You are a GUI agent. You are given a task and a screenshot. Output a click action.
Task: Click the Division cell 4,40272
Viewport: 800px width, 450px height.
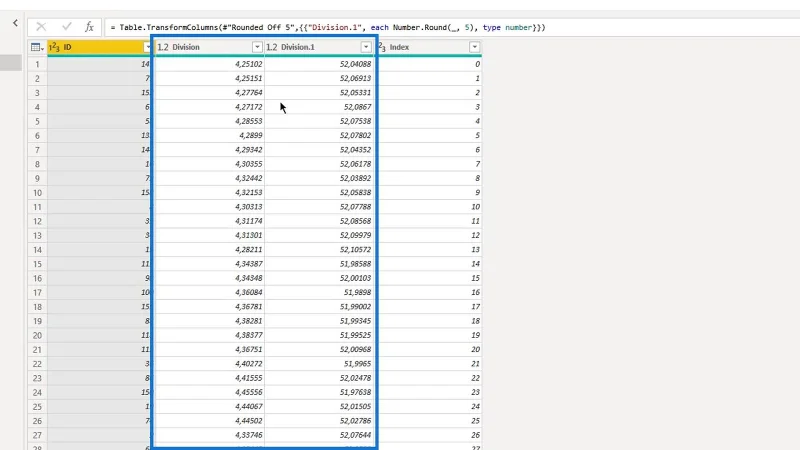209,364
